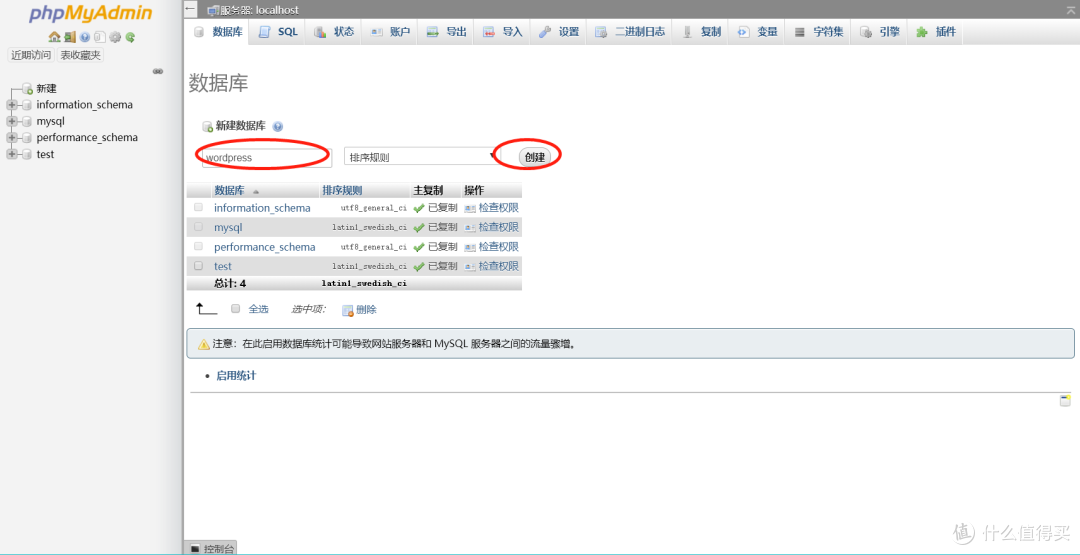Click the 全选 link
Screen dimensions: 1080x555
[x=258, y=309]
